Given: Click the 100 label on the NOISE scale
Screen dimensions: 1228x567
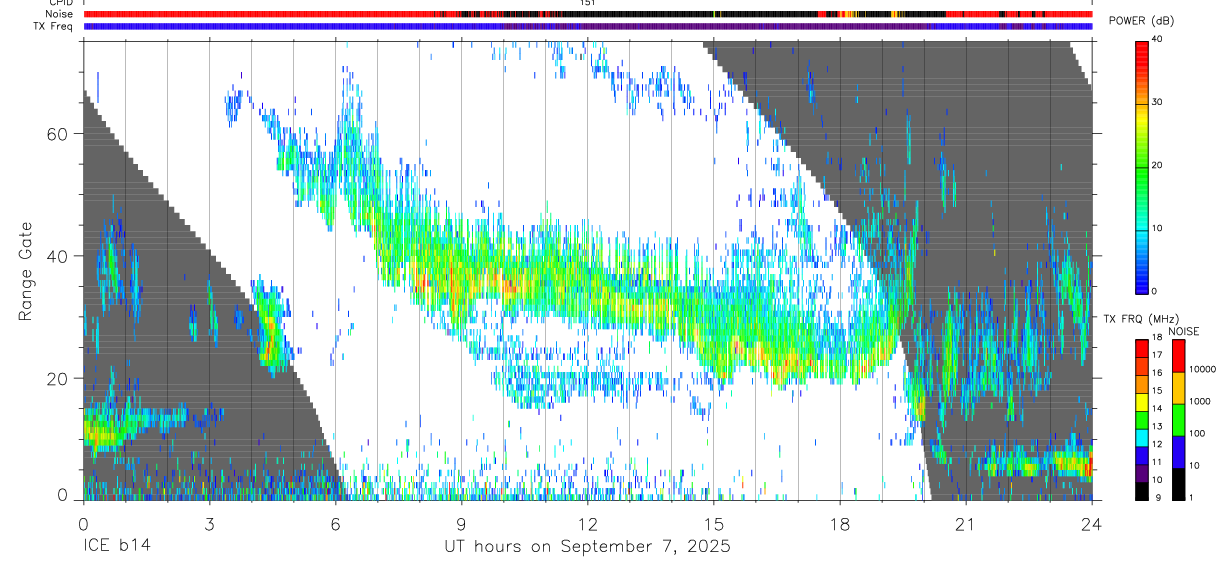Looking at the screenshot, I should tap(1197, 433).
